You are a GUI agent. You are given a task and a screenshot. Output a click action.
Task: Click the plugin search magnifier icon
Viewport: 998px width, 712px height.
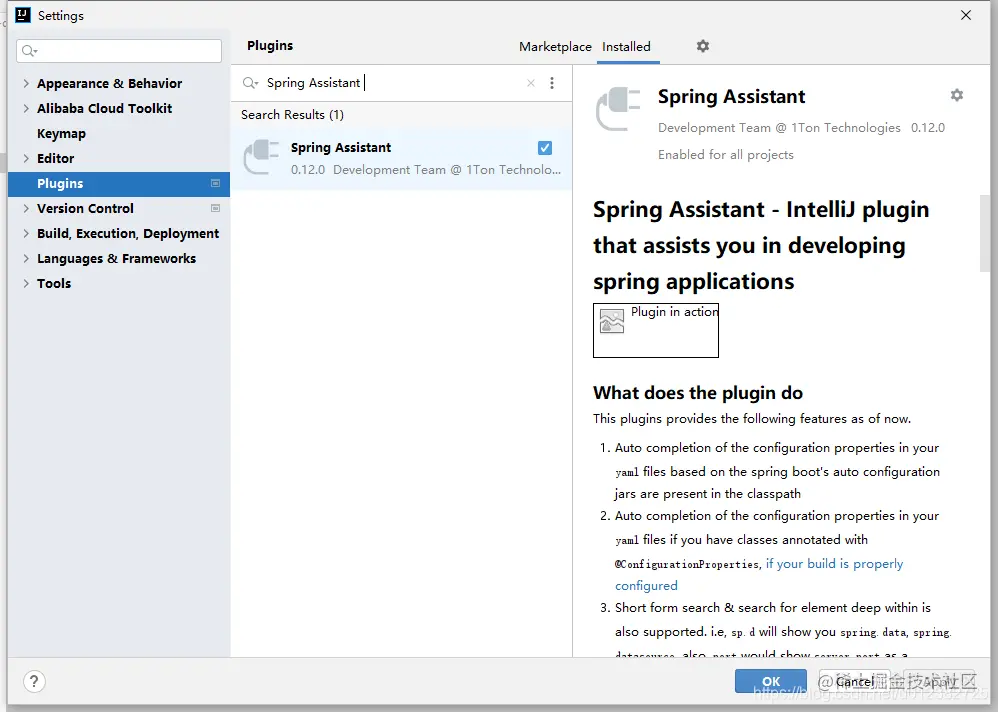(250, 83)
